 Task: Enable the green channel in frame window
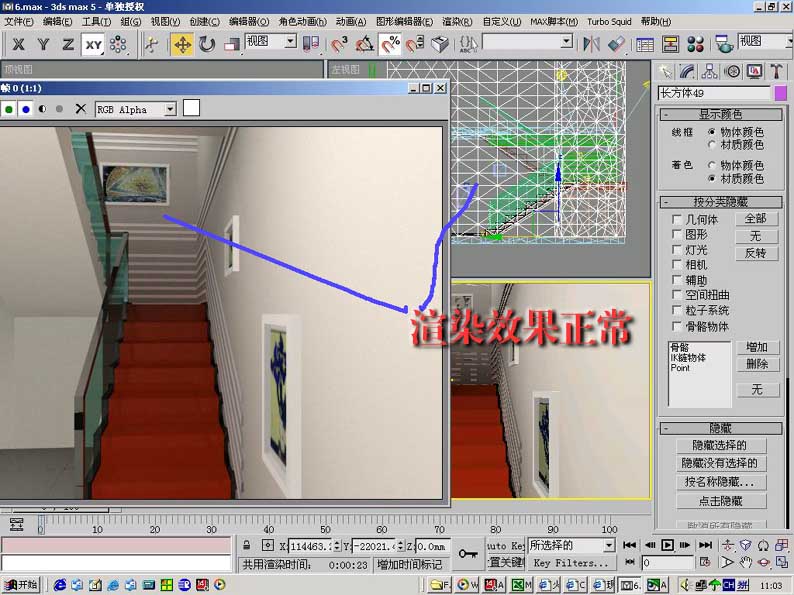click(9, 109)
